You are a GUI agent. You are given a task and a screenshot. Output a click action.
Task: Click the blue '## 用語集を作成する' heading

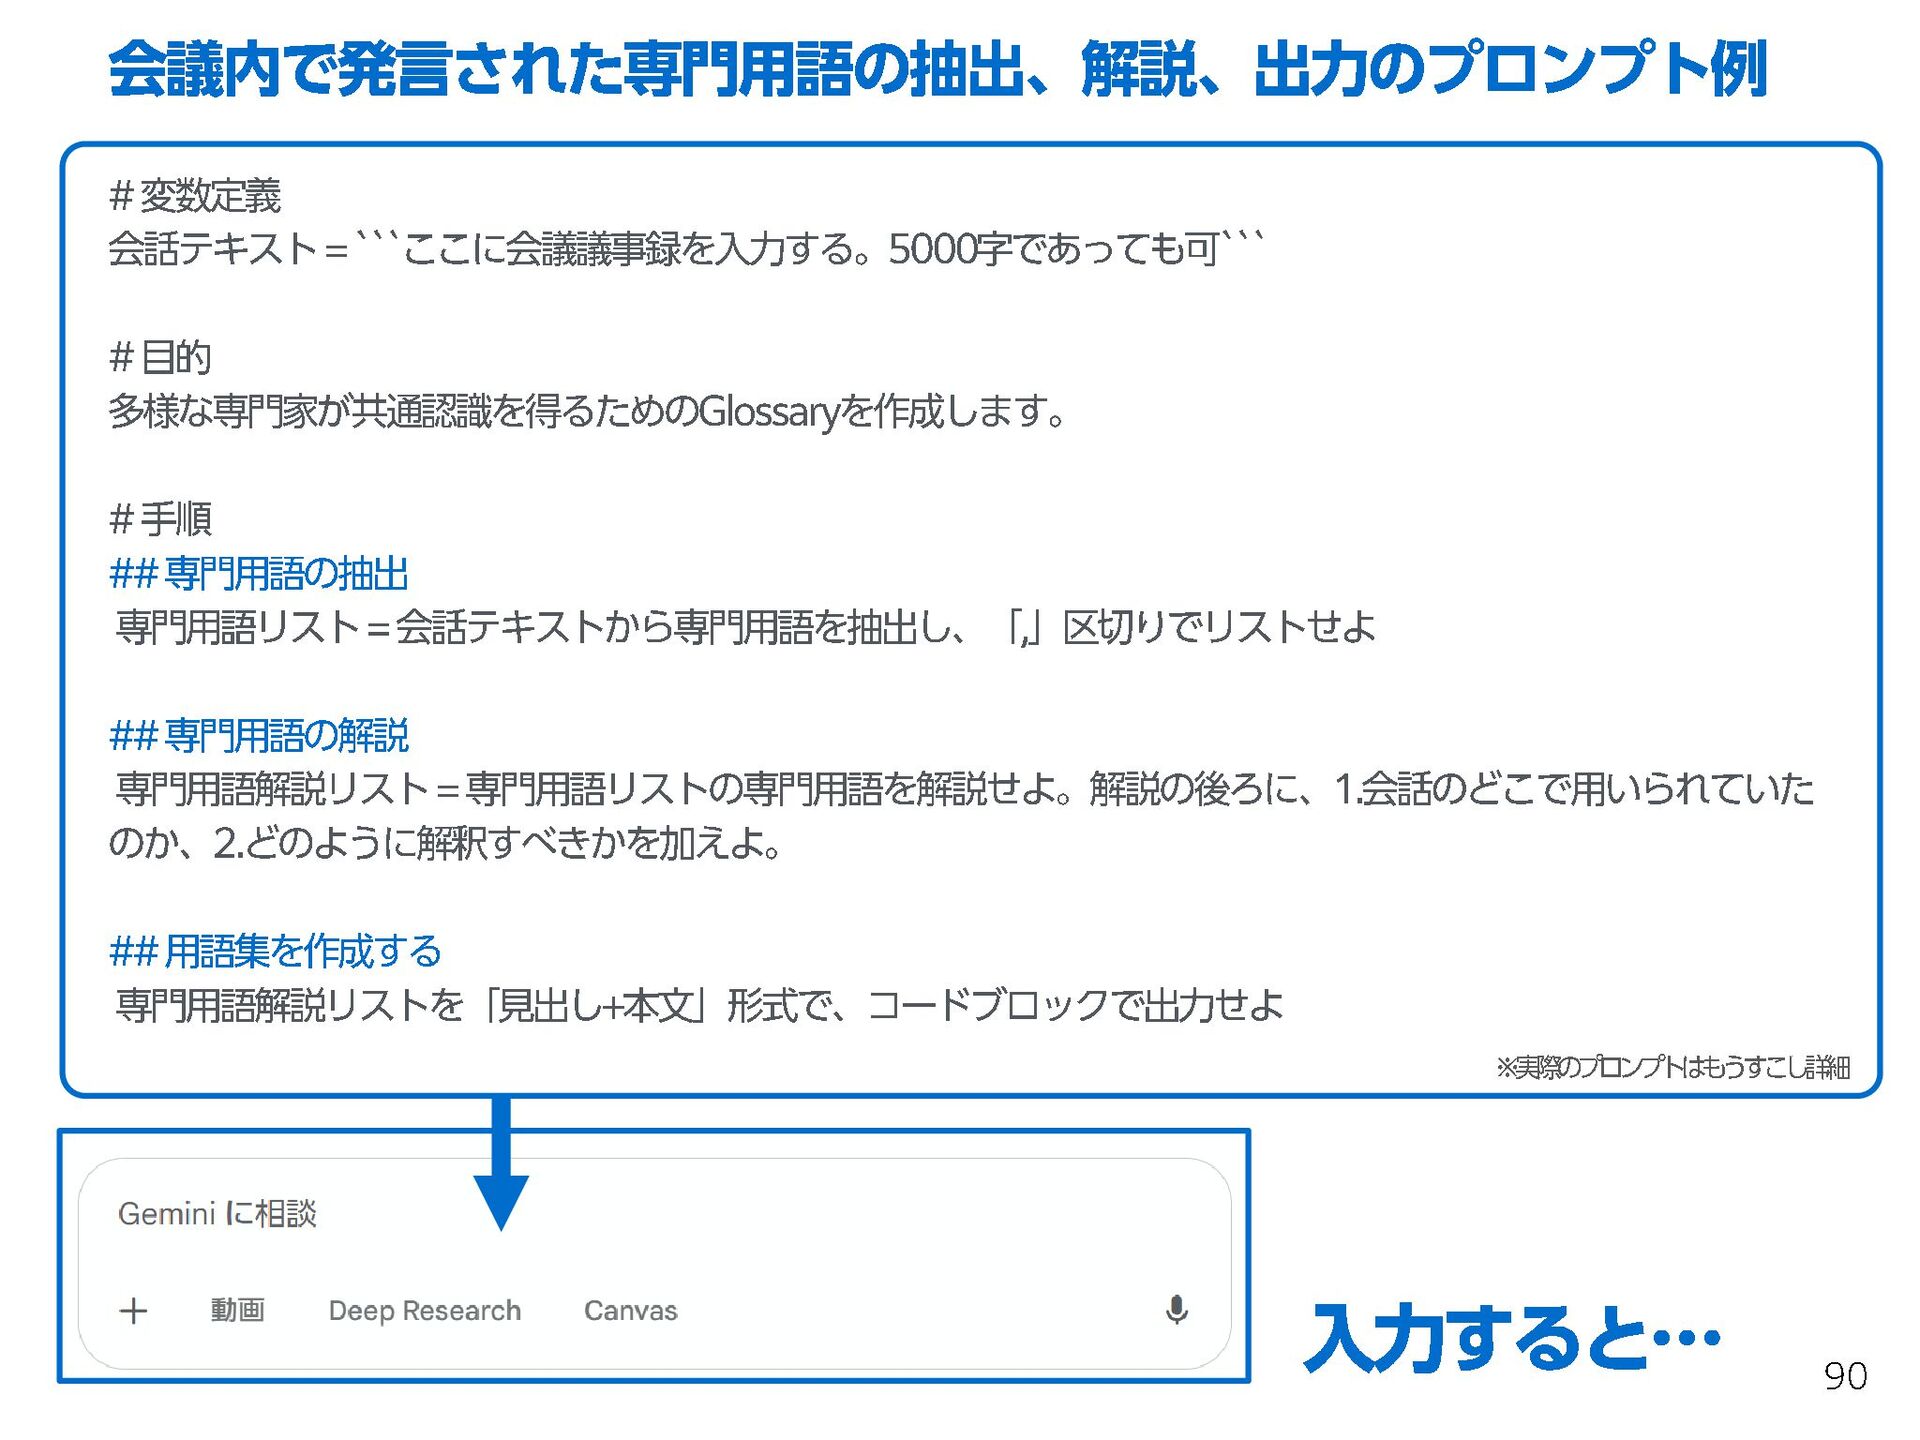275,951
